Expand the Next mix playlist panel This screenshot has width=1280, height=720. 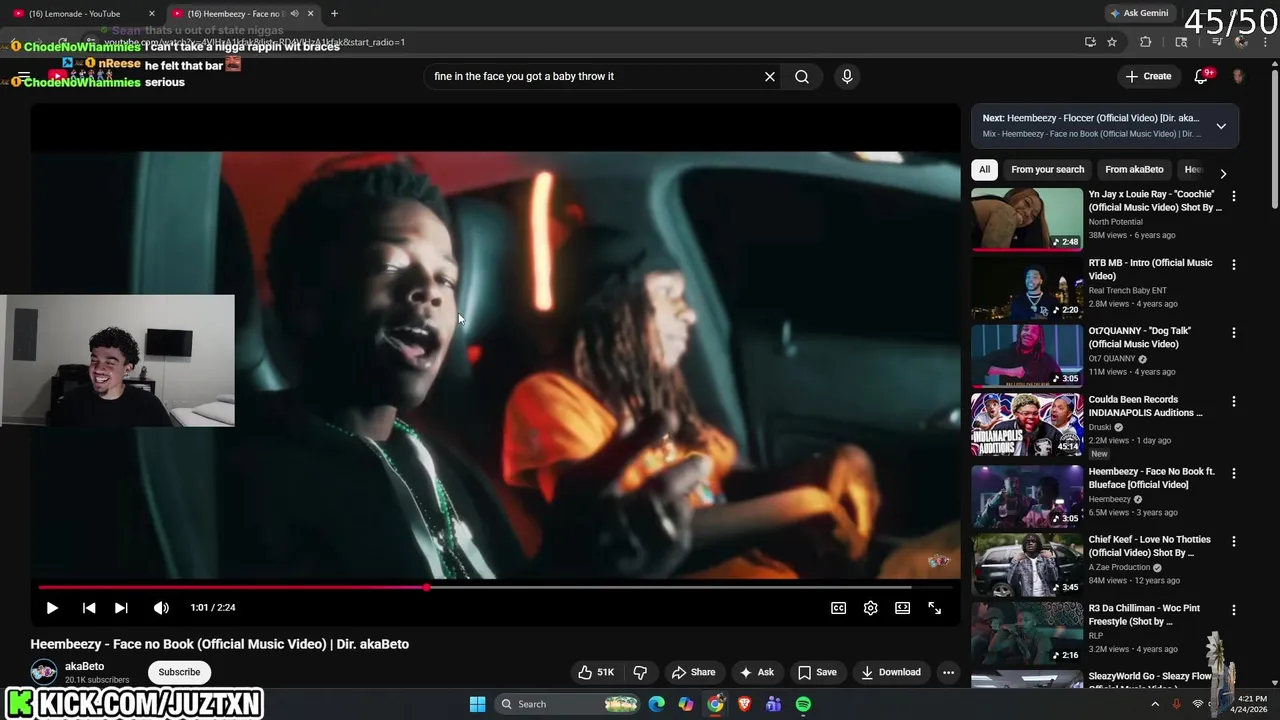coord(1221,126)
